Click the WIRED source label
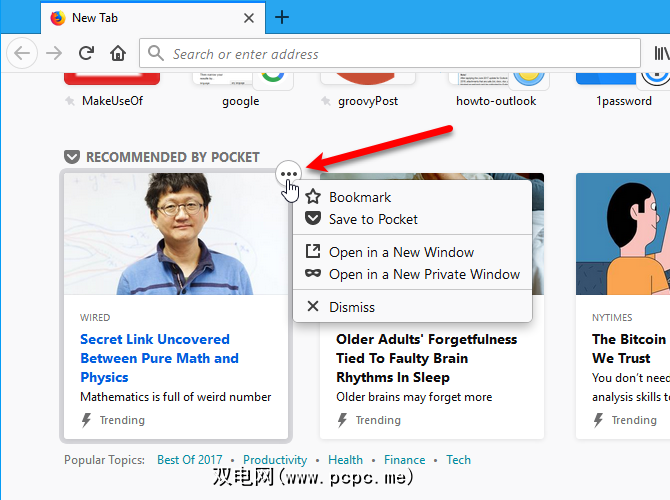Viewport: 670px width, 500px height. point(95,318)
